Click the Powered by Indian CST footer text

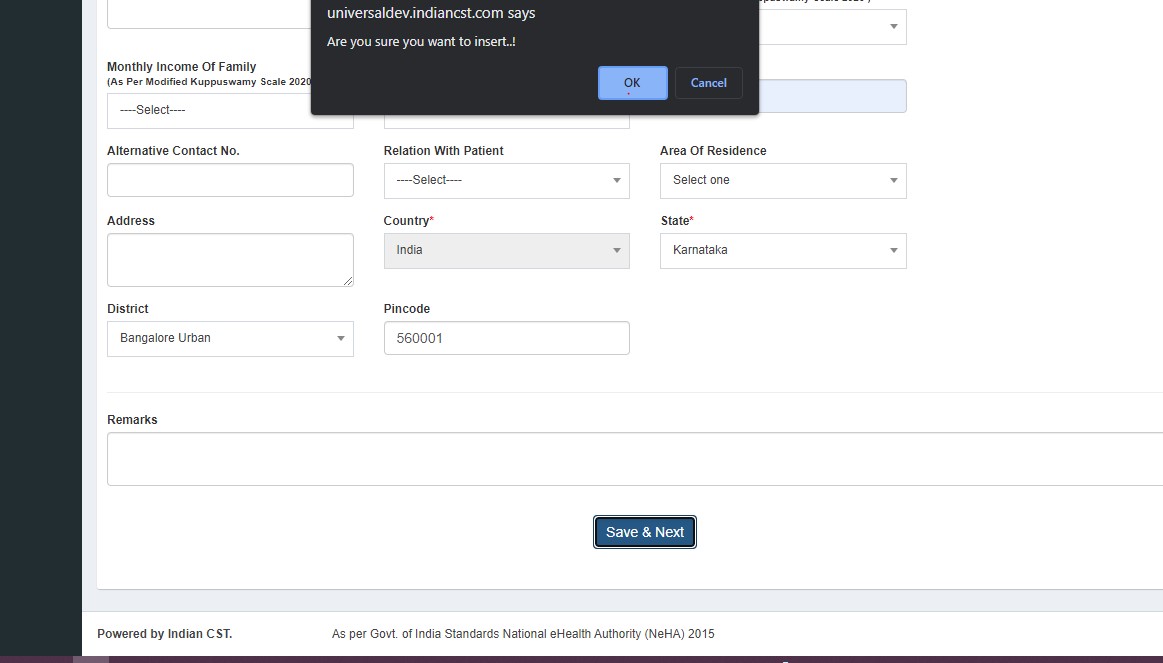click(164, 634)
